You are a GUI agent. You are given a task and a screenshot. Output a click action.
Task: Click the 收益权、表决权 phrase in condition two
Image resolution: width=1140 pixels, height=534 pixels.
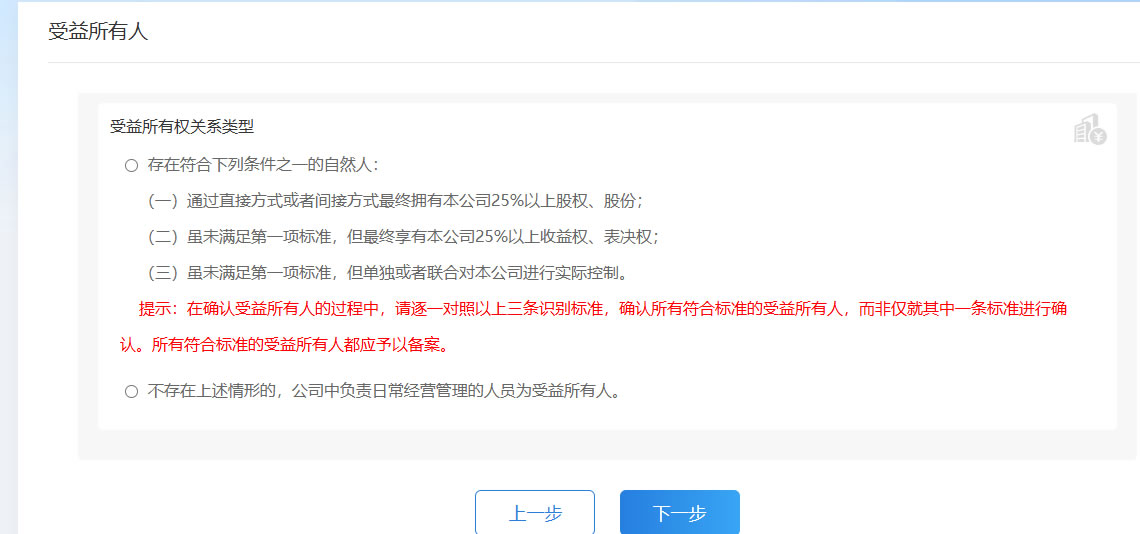coord(608,237)
